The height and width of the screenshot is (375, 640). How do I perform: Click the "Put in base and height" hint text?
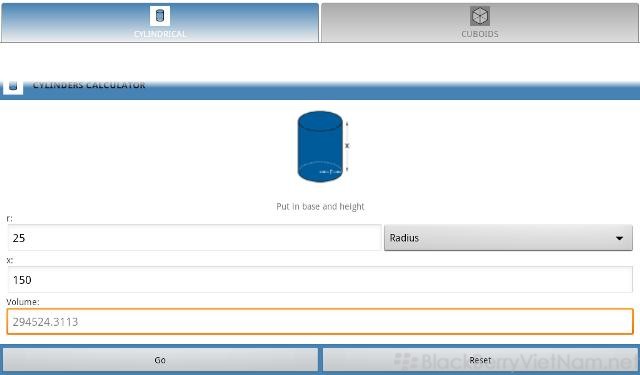pyautogui.click(x=320, y=206)
